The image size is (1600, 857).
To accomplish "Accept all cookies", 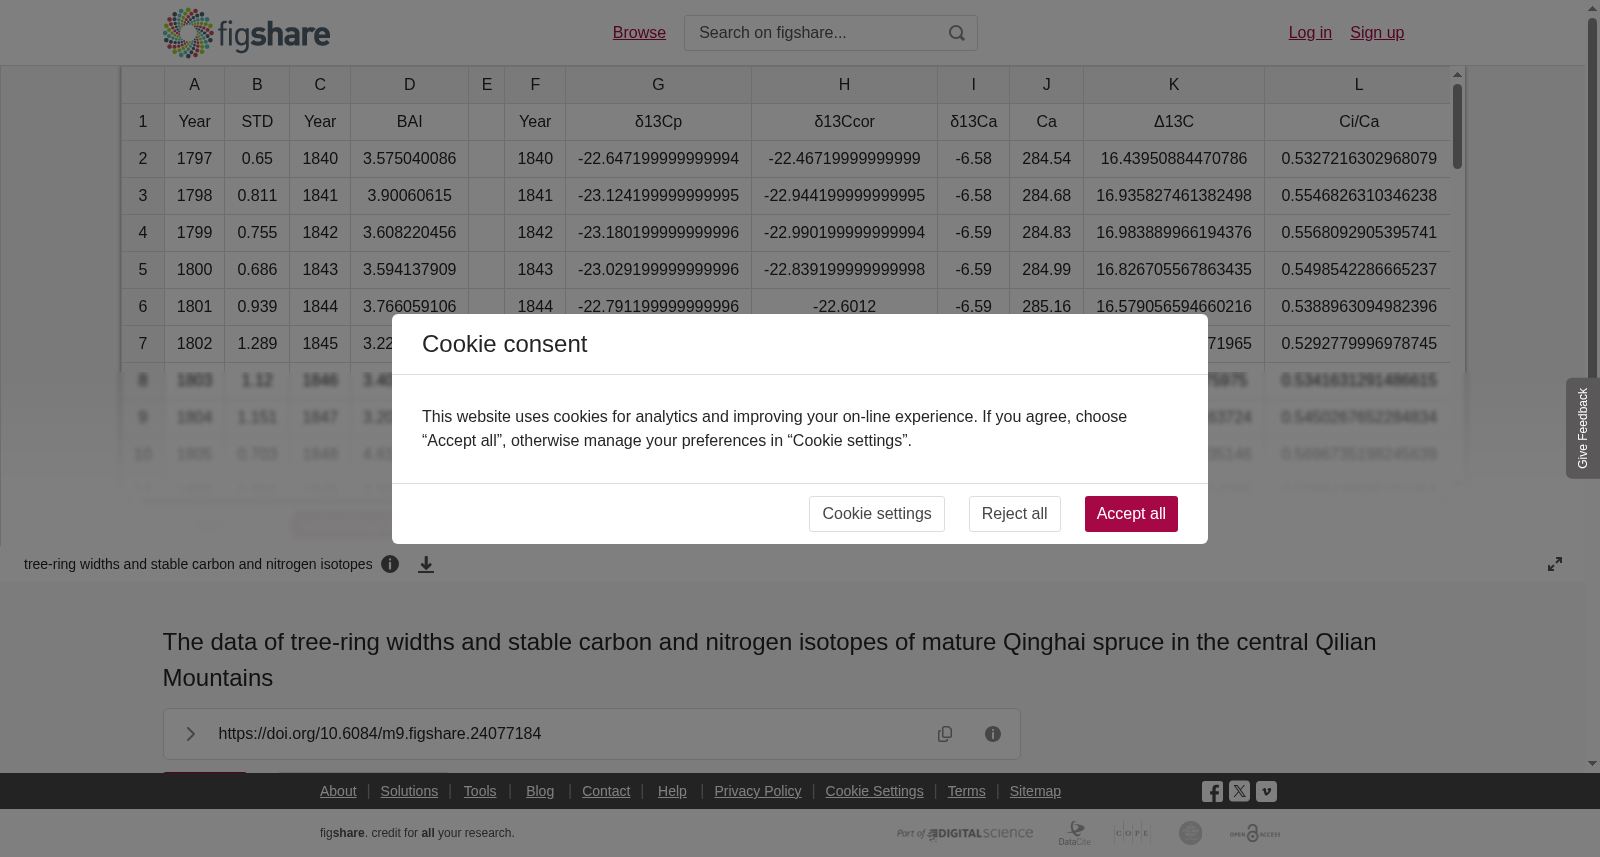I will tap(1131, 514).
